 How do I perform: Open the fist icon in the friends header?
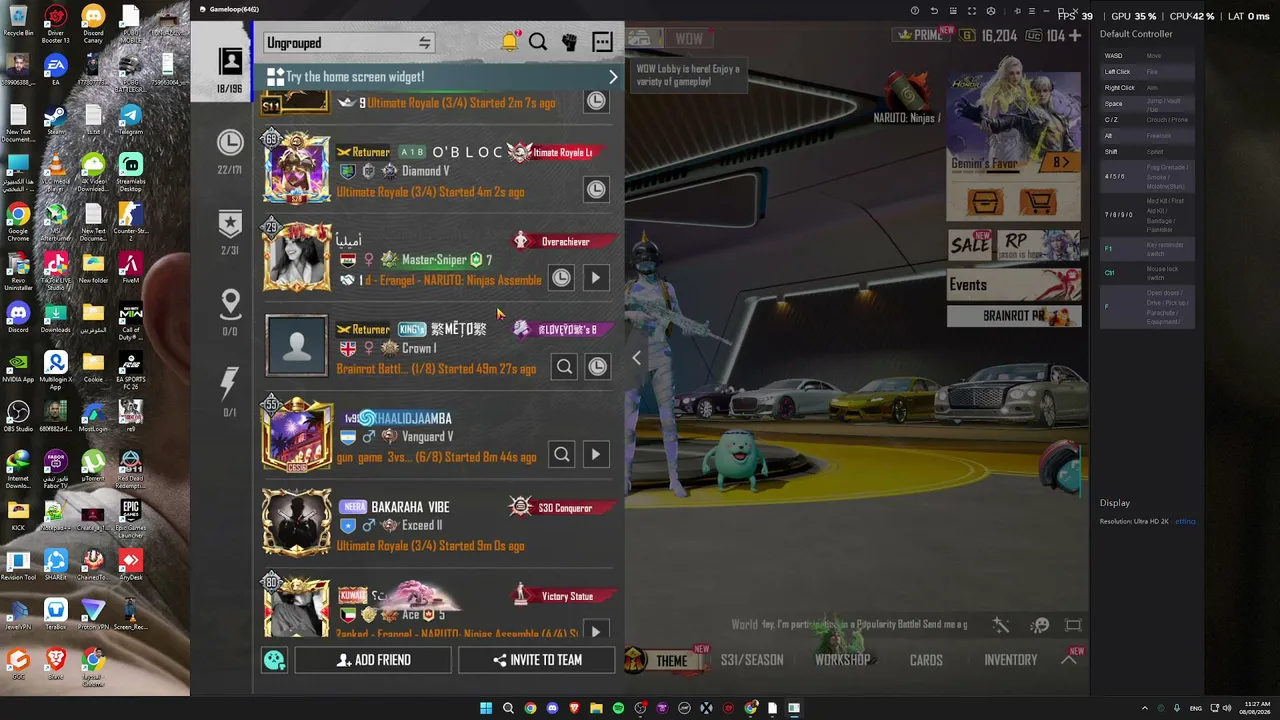coord(569,42)
